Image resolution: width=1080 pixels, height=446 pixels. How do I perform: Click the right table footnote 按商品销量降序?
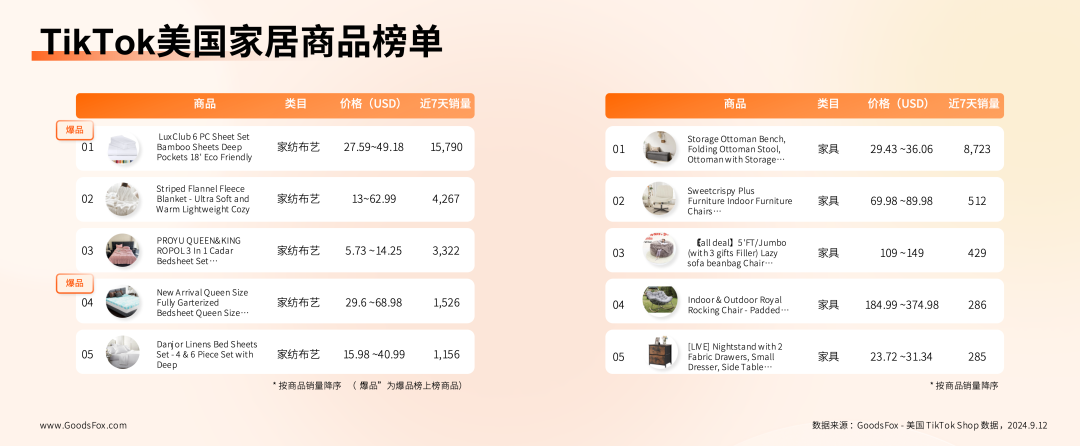964,385
